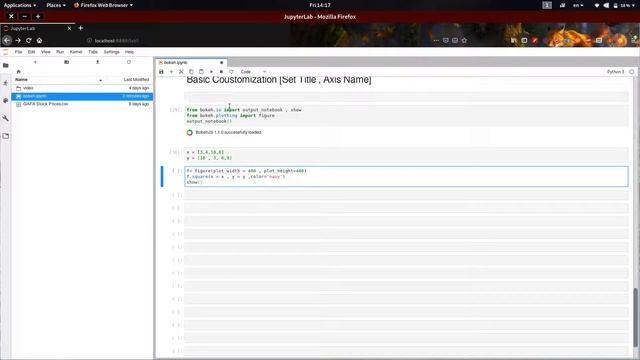Click the JupyterLab logo icon
The image size is (640, 360).
click(6, 52)
